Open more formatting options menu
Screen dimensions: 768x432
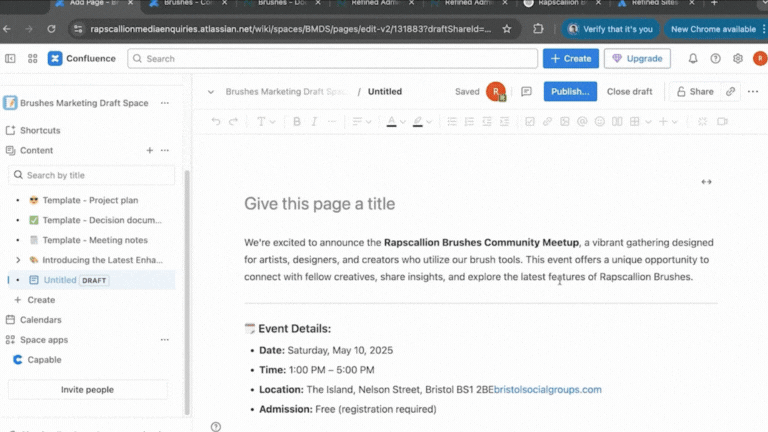332,121
